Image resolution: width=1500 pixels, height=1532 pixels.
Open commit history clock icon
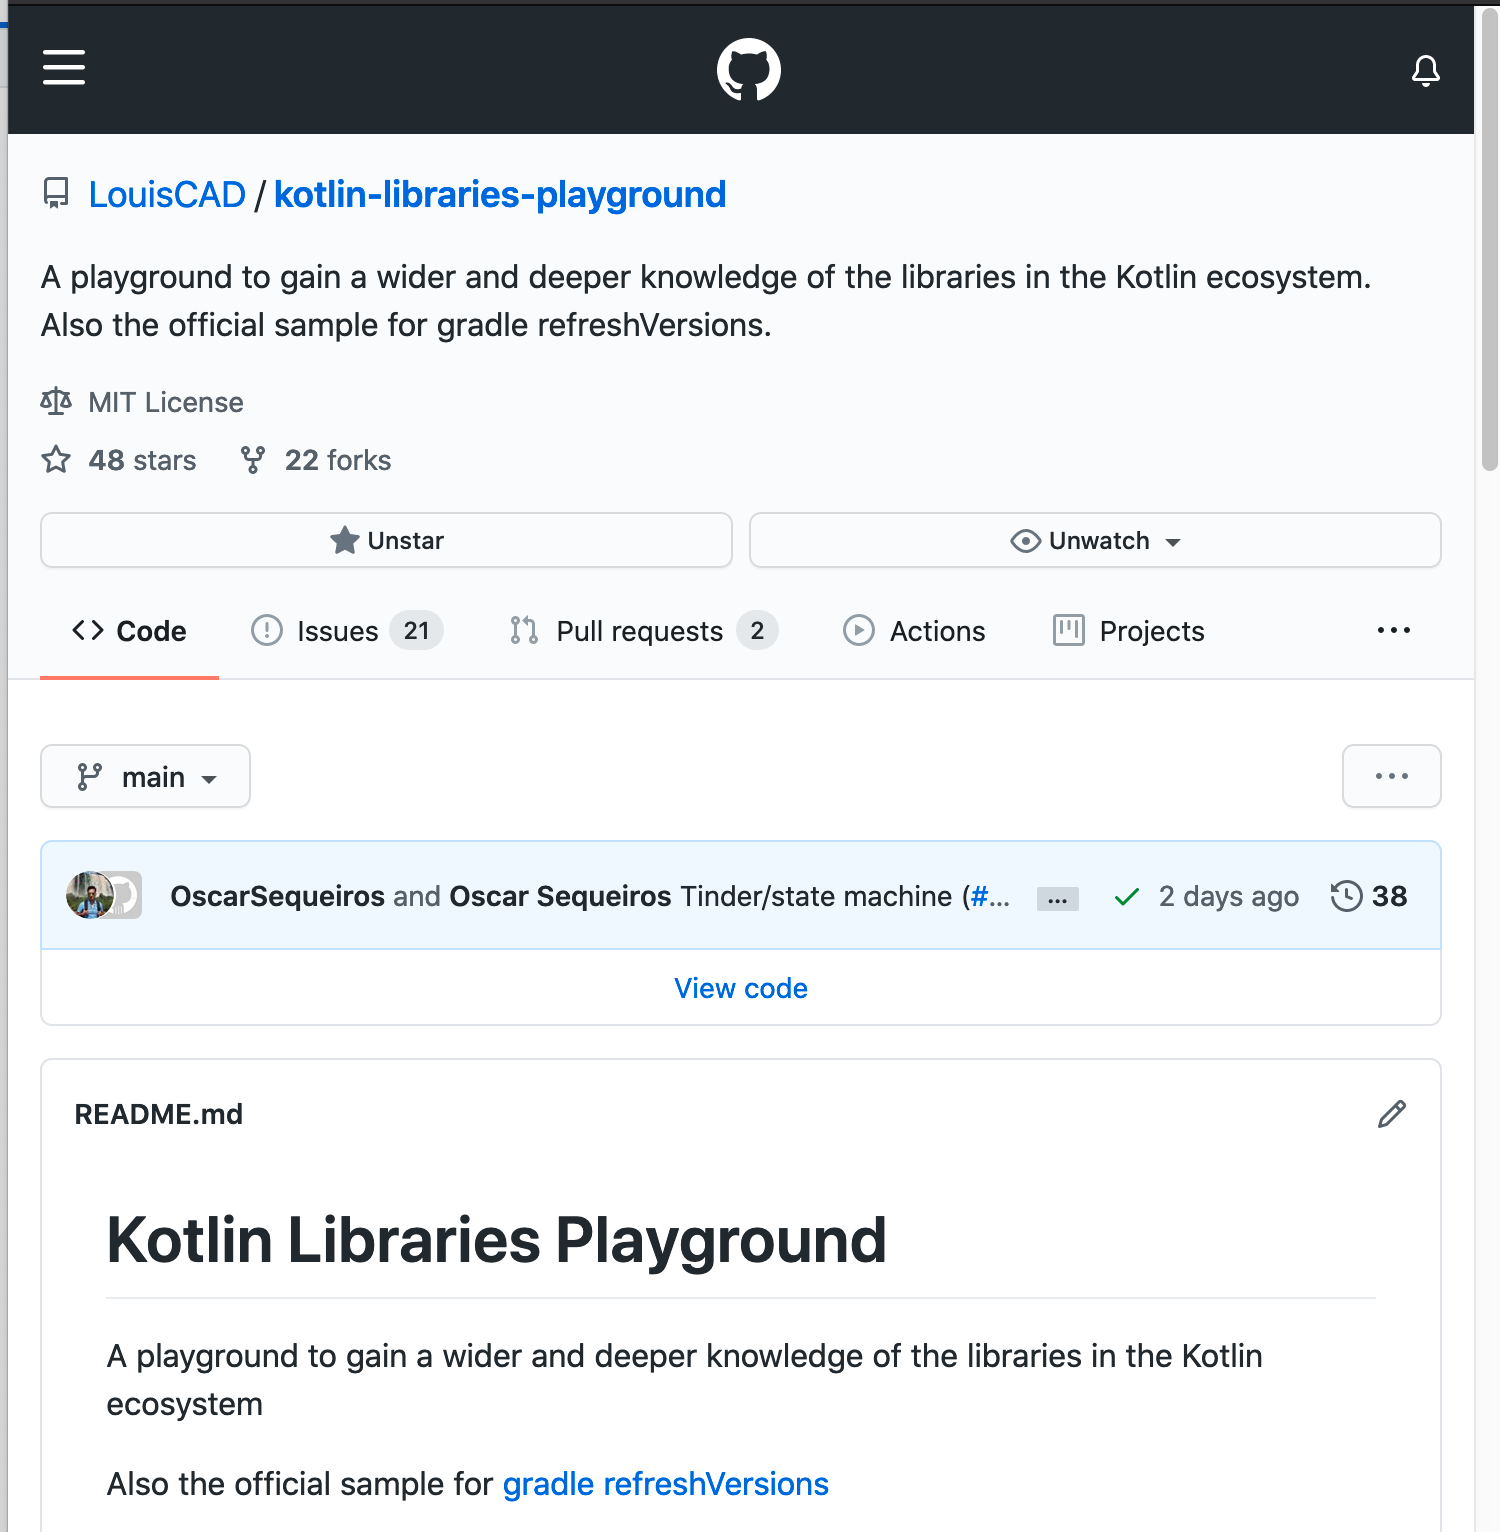click(x=1346, y=896)
